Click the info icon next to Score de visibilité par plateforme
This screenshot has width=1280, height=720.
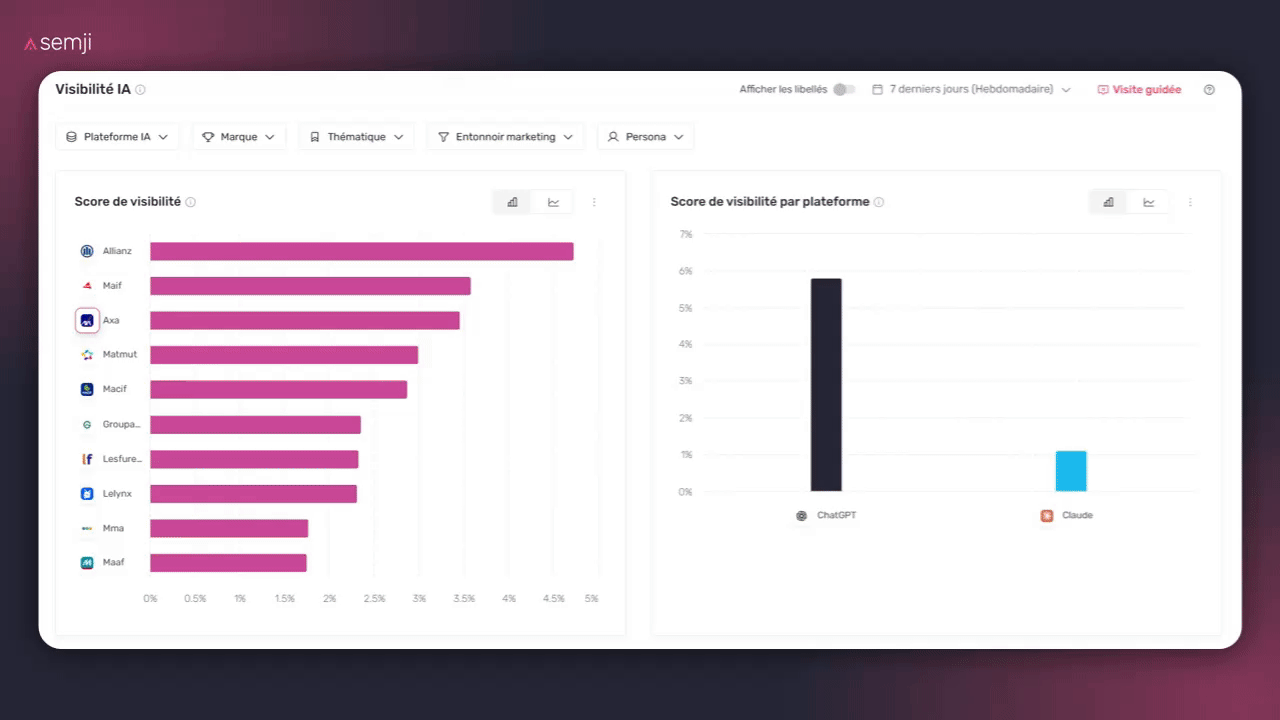click(x=879, y=202)
